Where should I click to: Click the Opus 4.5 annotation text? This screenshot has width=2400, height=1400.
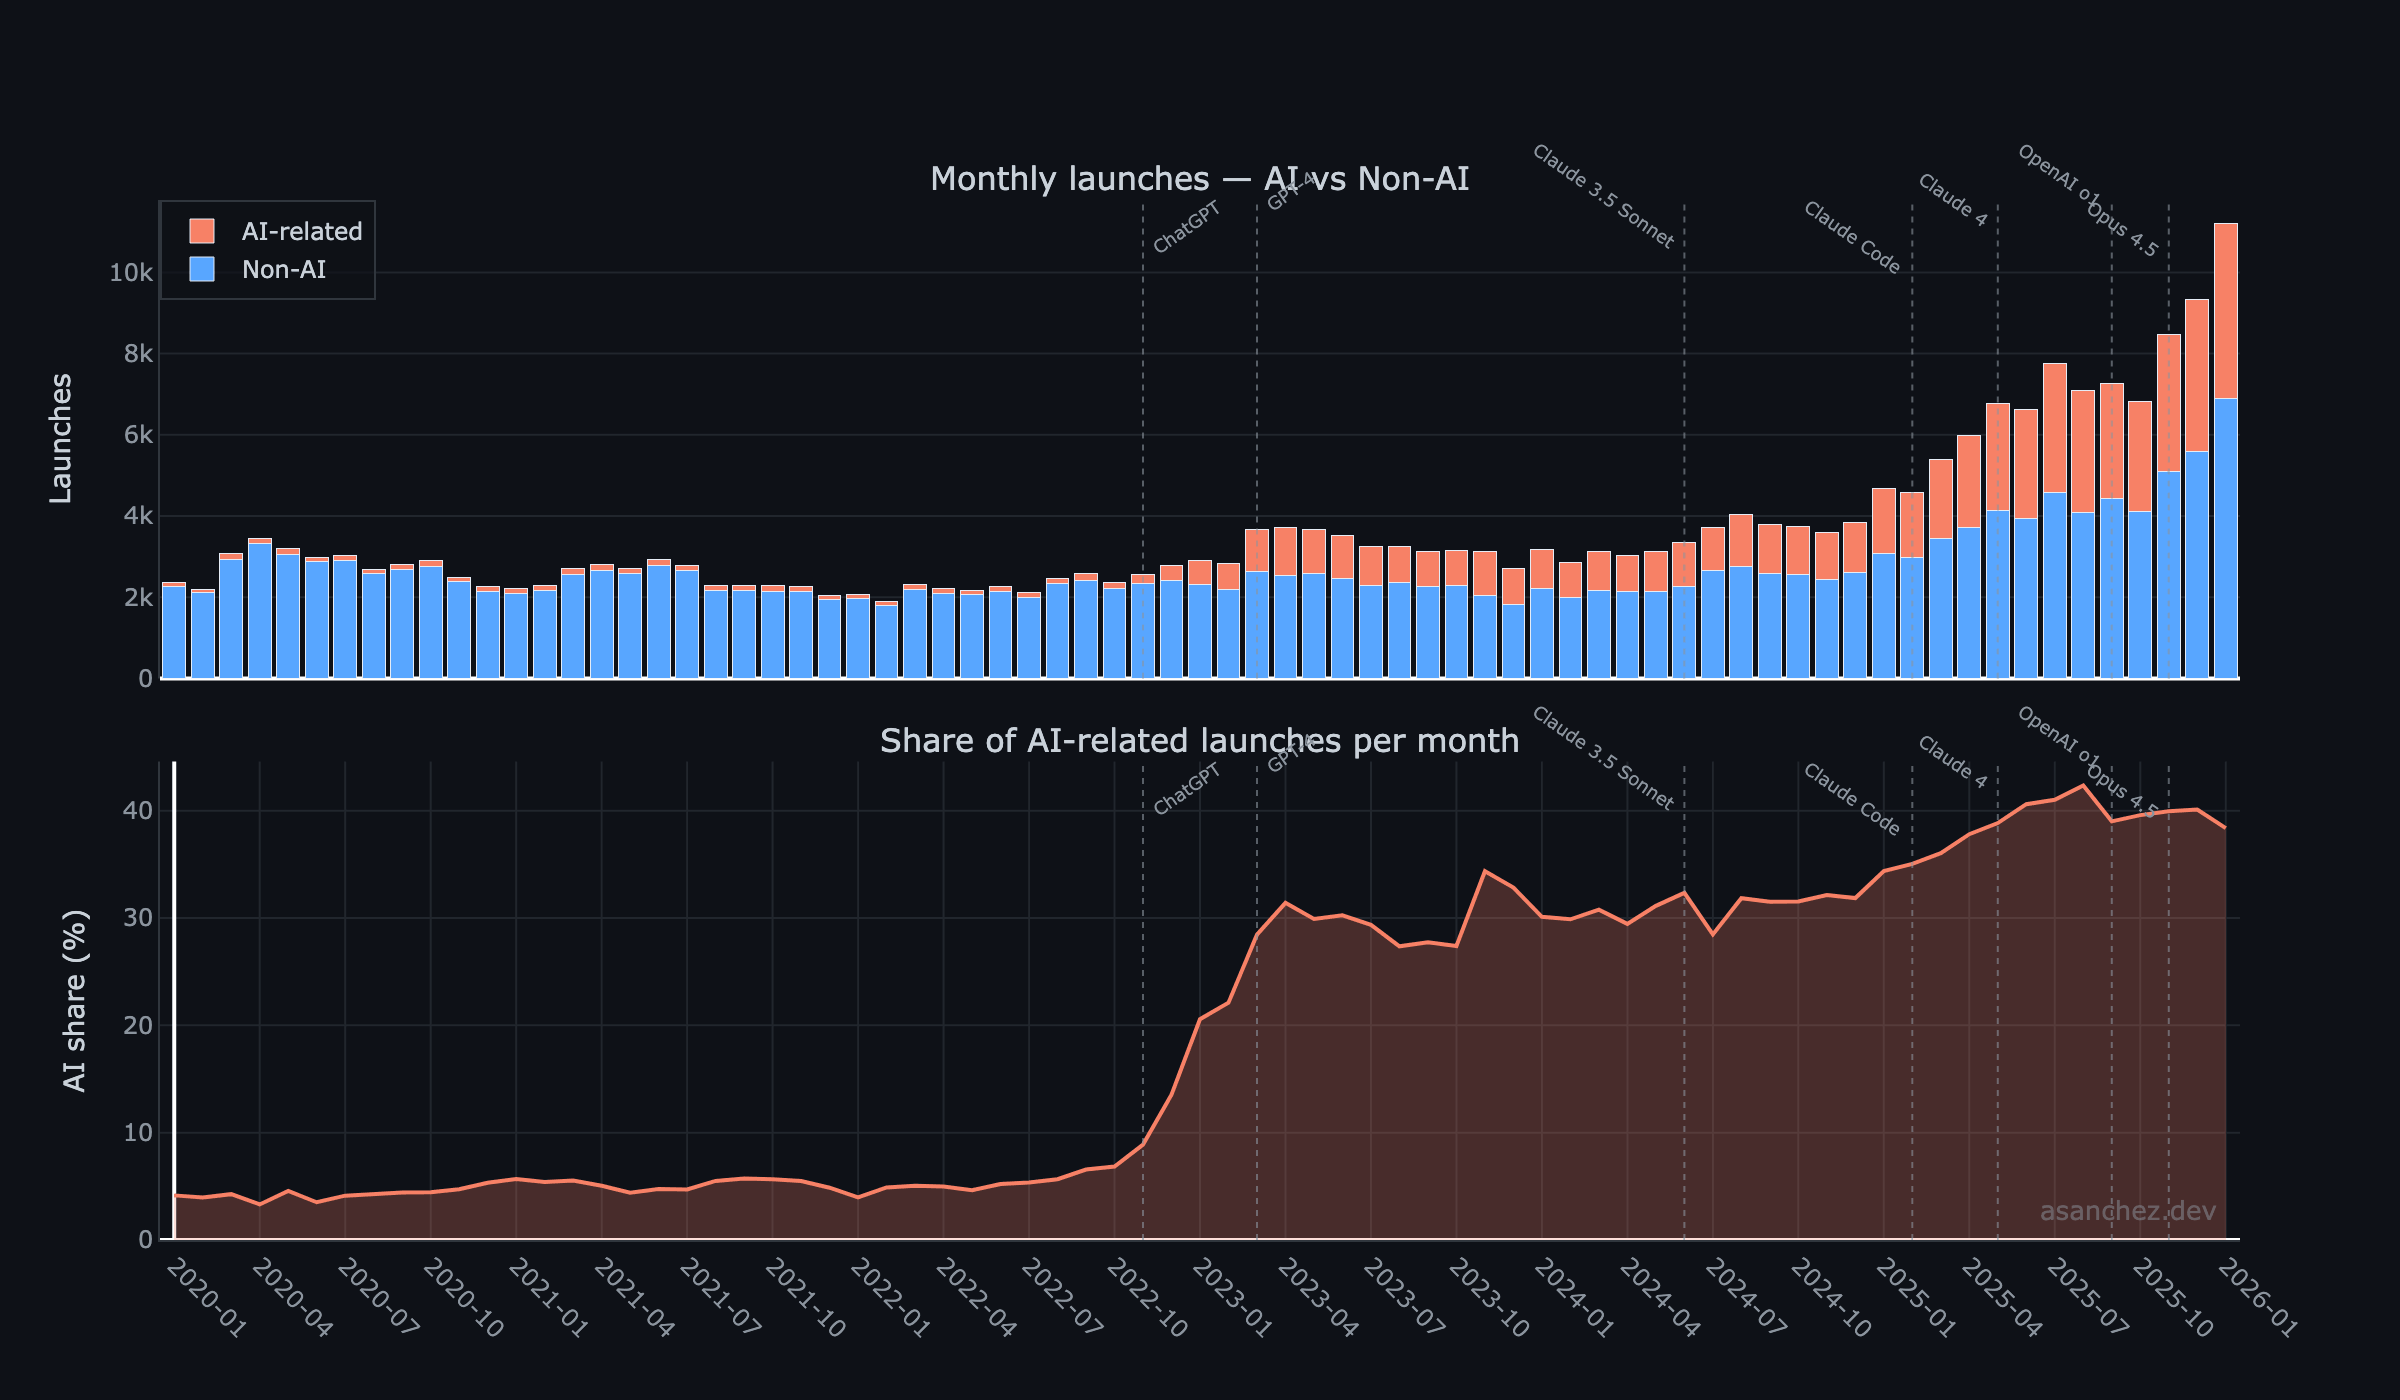(x=2125, y=232)
